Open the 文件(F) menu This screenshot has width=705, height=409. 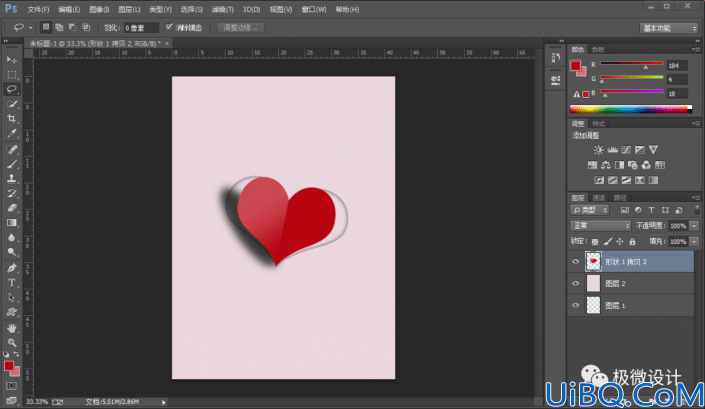[38, 9]
